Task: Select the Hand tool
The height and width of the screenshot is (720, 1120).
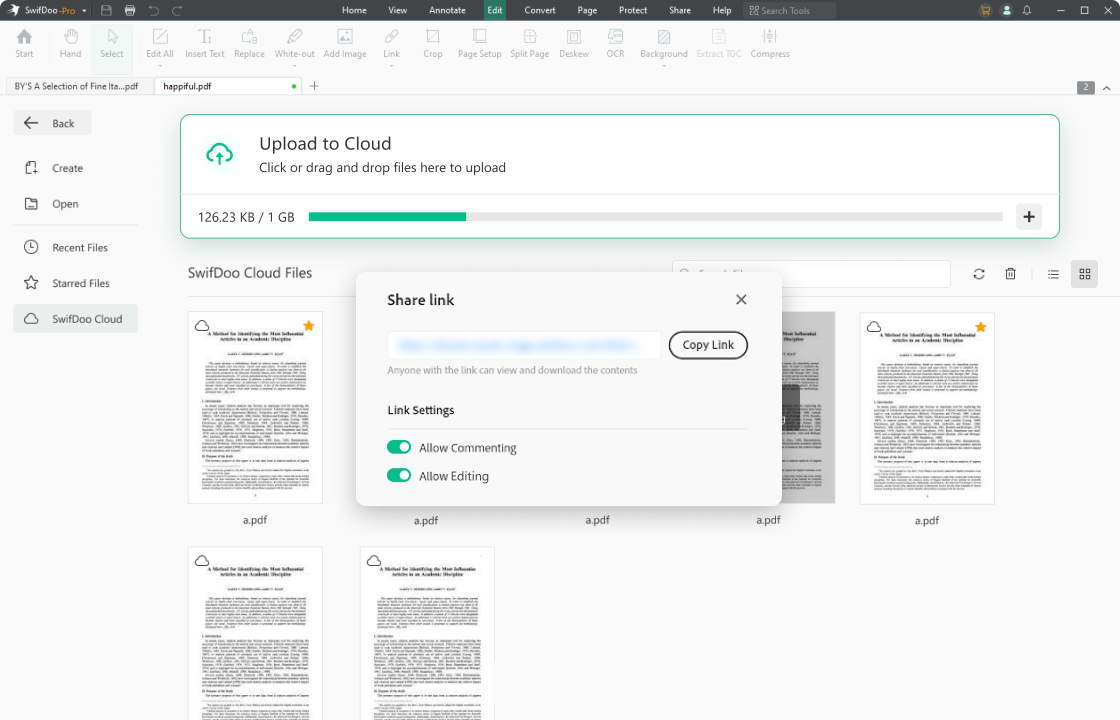Action: click(70, 44)
